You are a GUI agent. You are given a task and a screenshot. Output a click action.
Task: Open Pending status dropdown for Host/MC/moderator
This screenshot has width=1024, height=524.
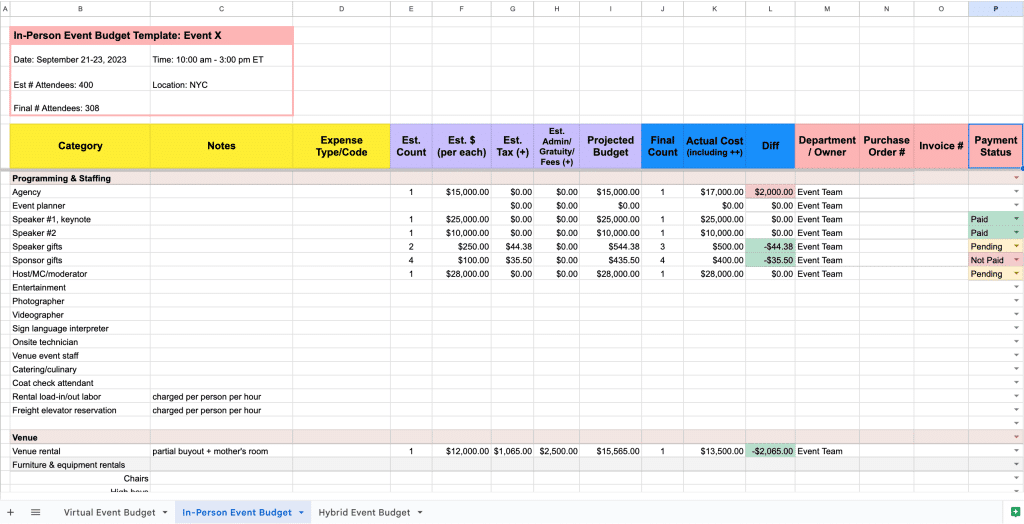pyautogui.click(x=1016, y=274)
